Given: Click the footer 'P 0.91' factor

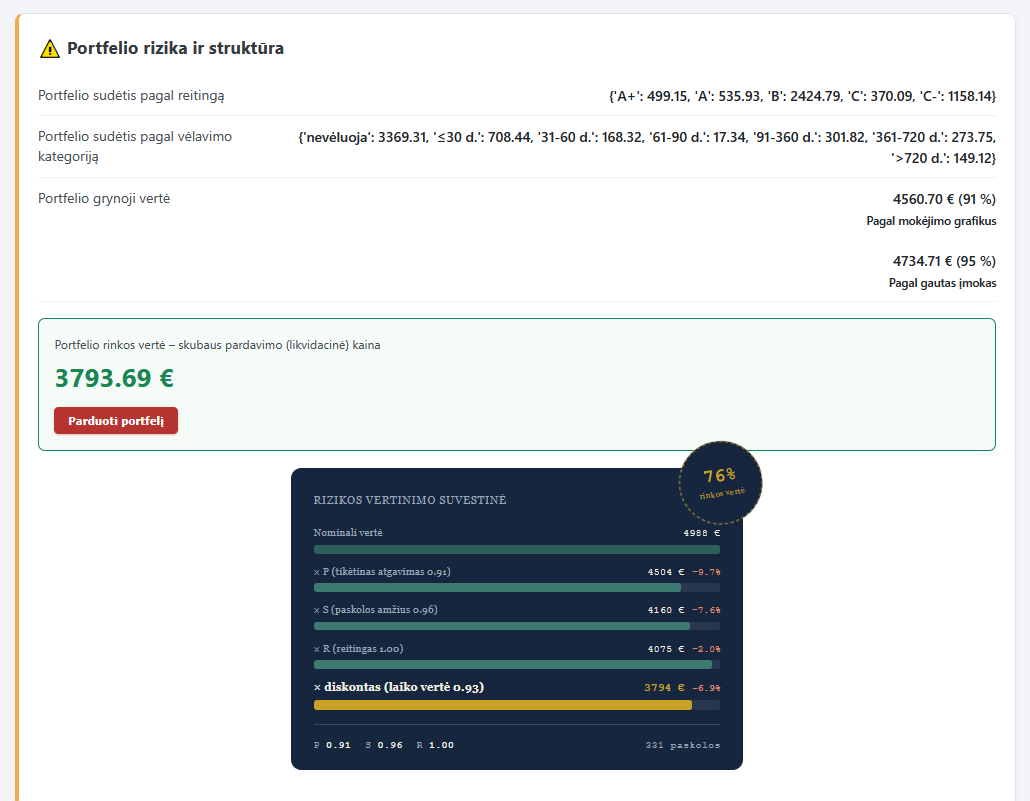Looking at the screenshot, I should pos(332,745).
